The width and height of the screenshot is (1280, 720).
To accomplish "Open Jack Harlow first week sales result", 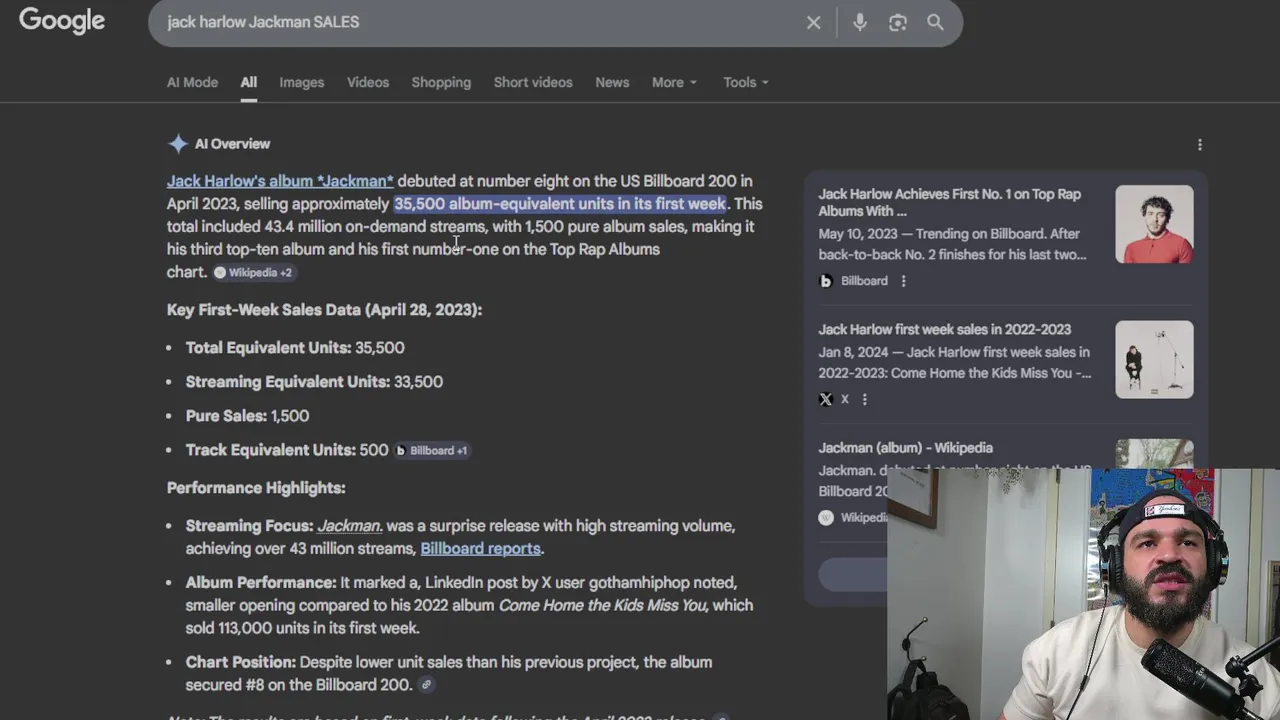I will pos(944,329).
